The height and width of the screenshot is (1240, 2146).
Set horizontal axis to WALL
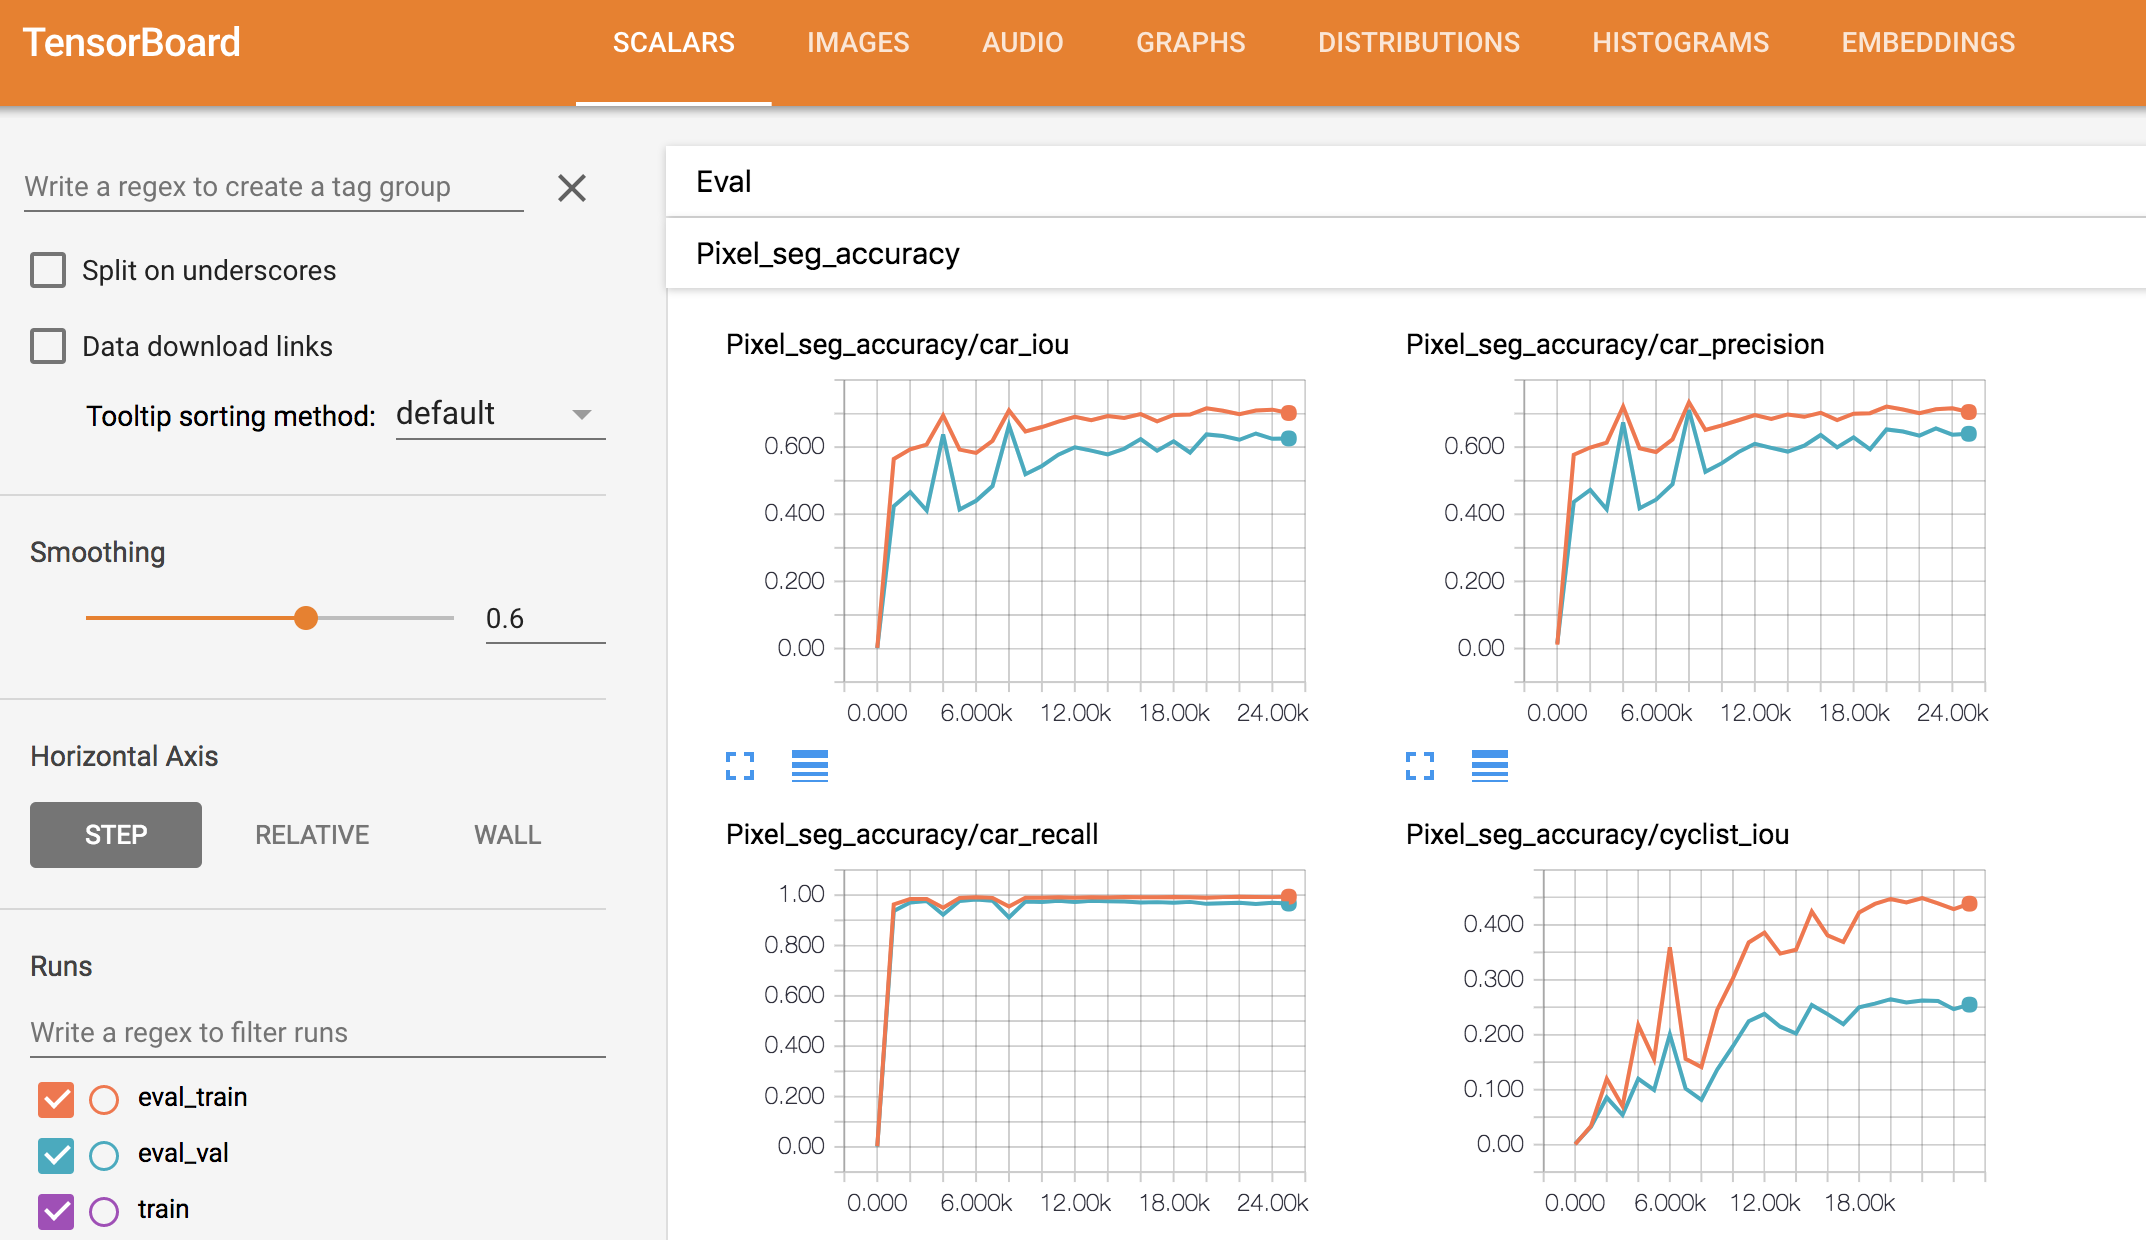pos(507,835)
